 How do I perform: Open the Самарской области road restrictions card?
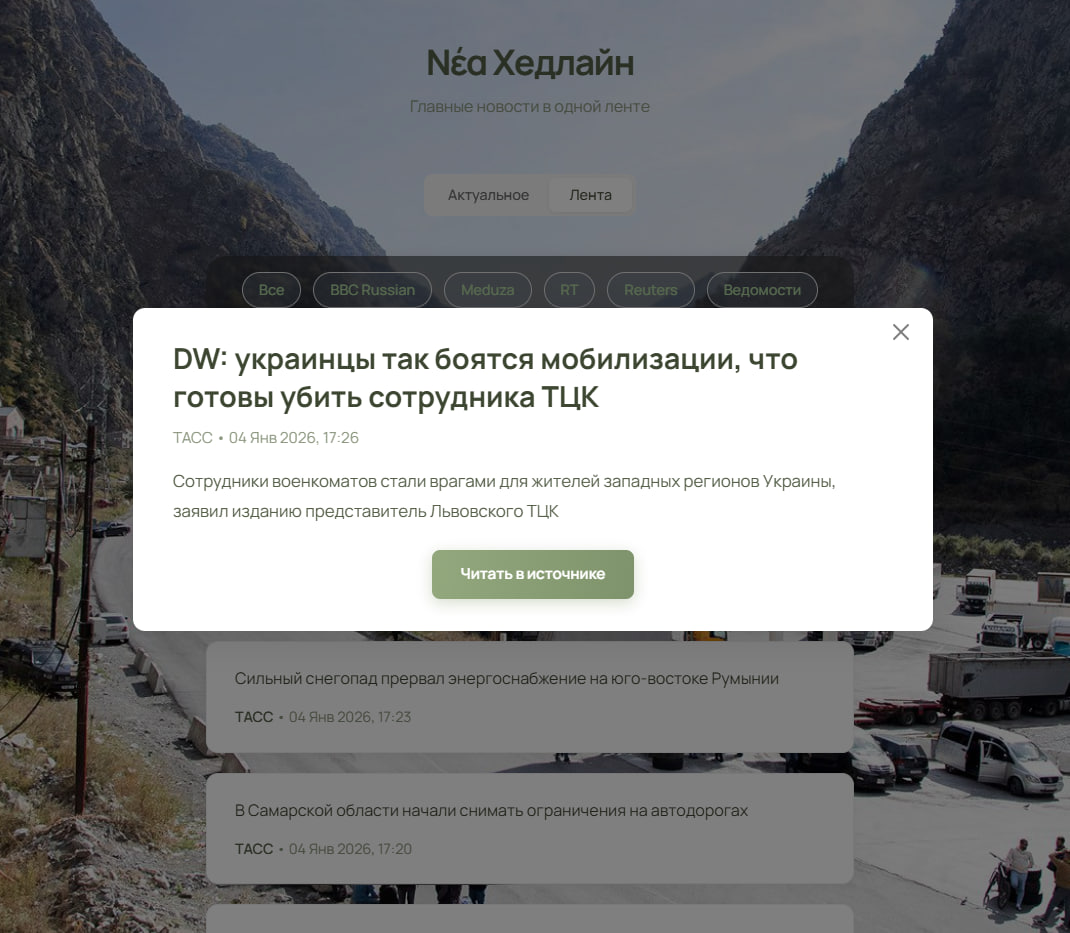coord(530,828)
